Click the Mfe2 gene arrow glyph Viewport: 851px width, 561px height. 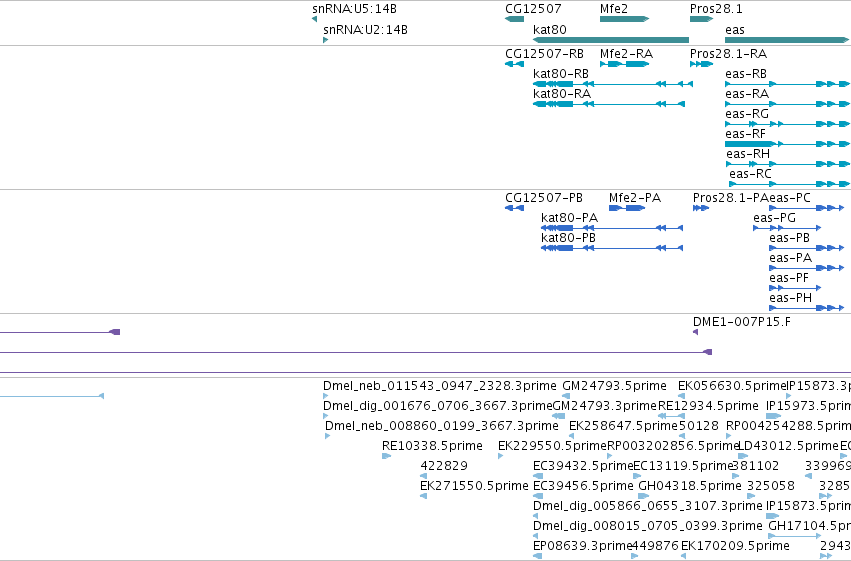pos(624,19)
